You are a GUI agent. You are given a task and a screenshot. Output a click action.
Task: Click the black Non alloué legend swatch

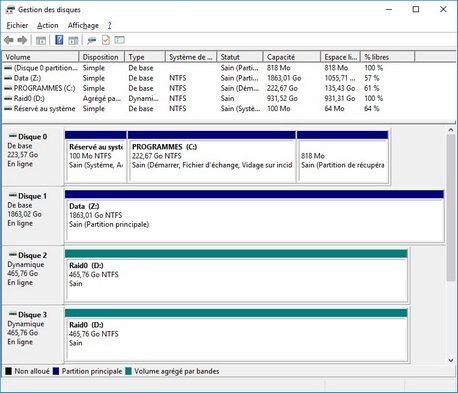click(9, 371)
